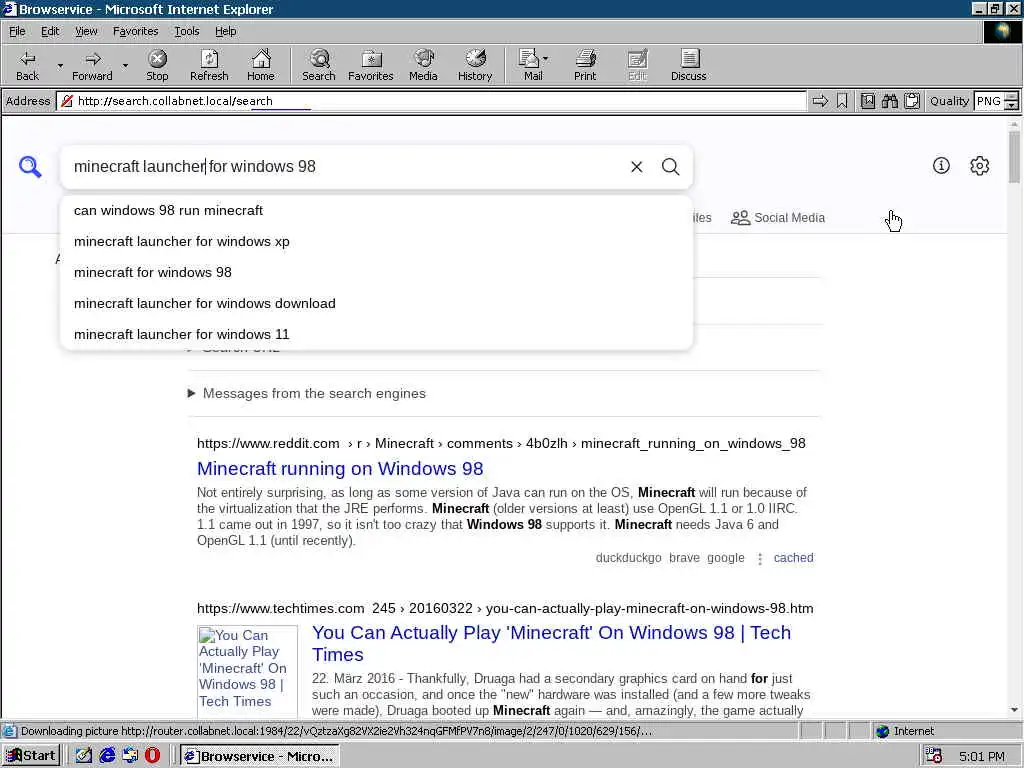Click the Internet zone in status bar
The width and height of the screenshot is (1024, 768).
[x=905, y=731]
